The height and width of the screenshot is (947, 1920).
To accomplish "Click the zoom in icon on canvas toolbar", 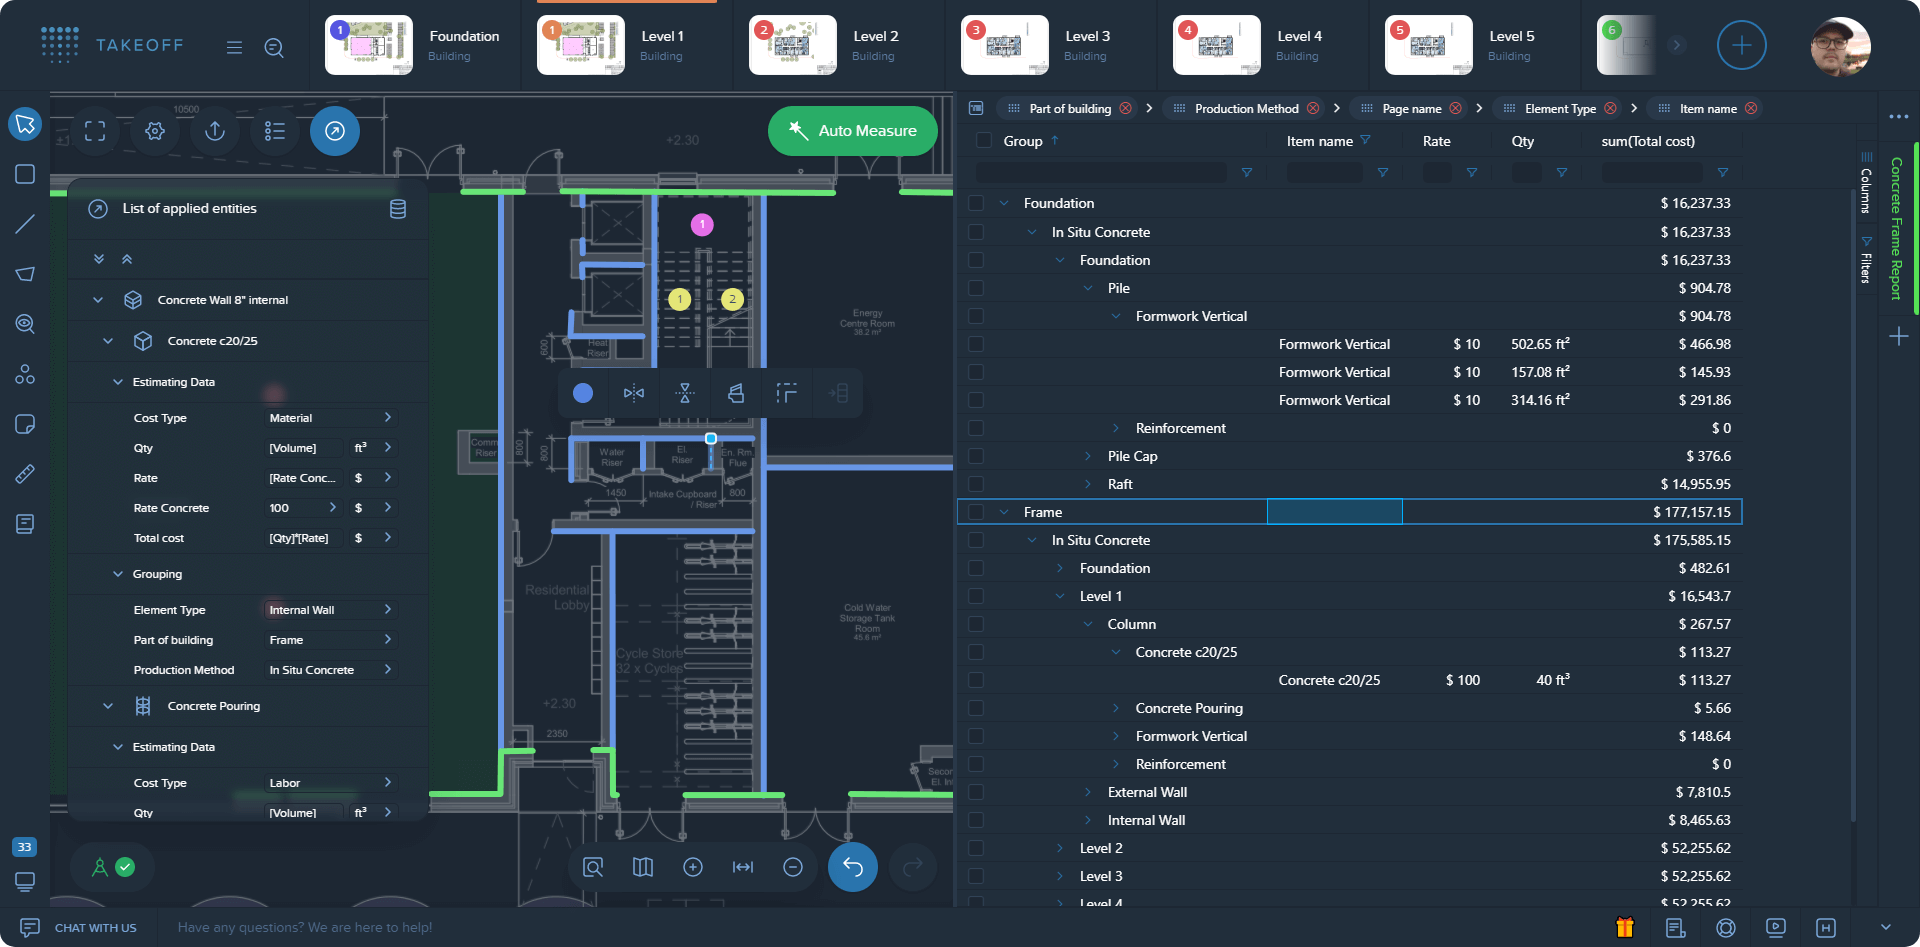I will pyautogui.click(x=693, y=867).
